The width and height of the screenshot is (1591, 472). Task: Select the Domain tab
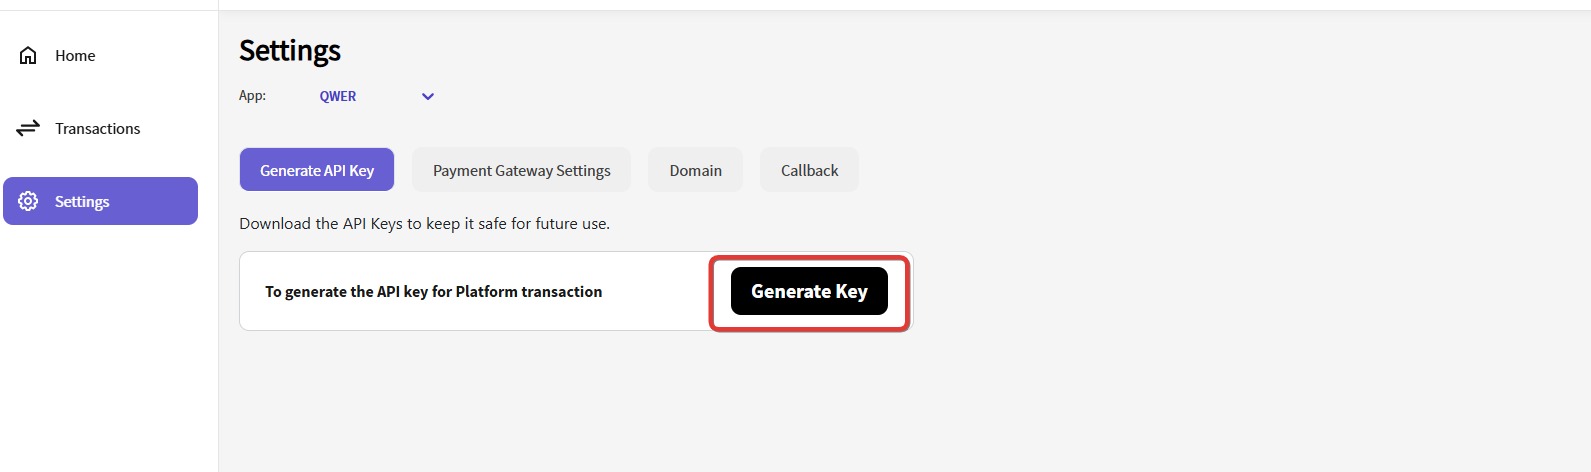pyautogui.click(x=695, y=170)
